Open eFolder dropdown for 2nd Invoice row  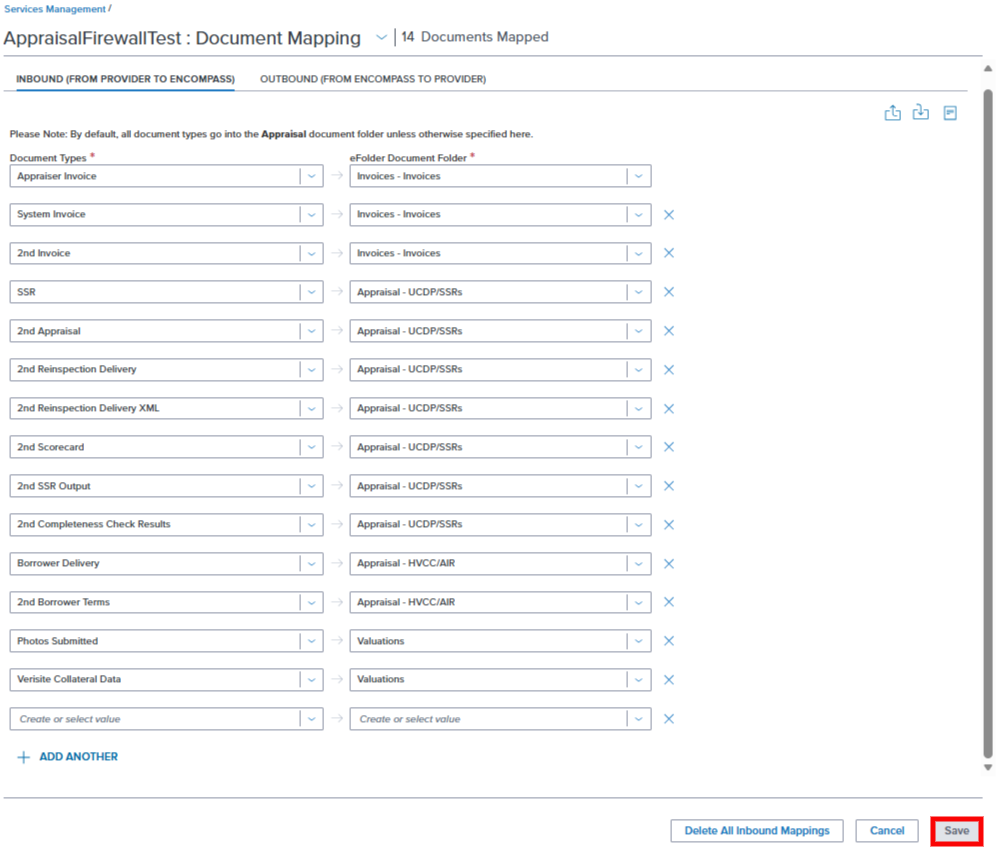638,253
